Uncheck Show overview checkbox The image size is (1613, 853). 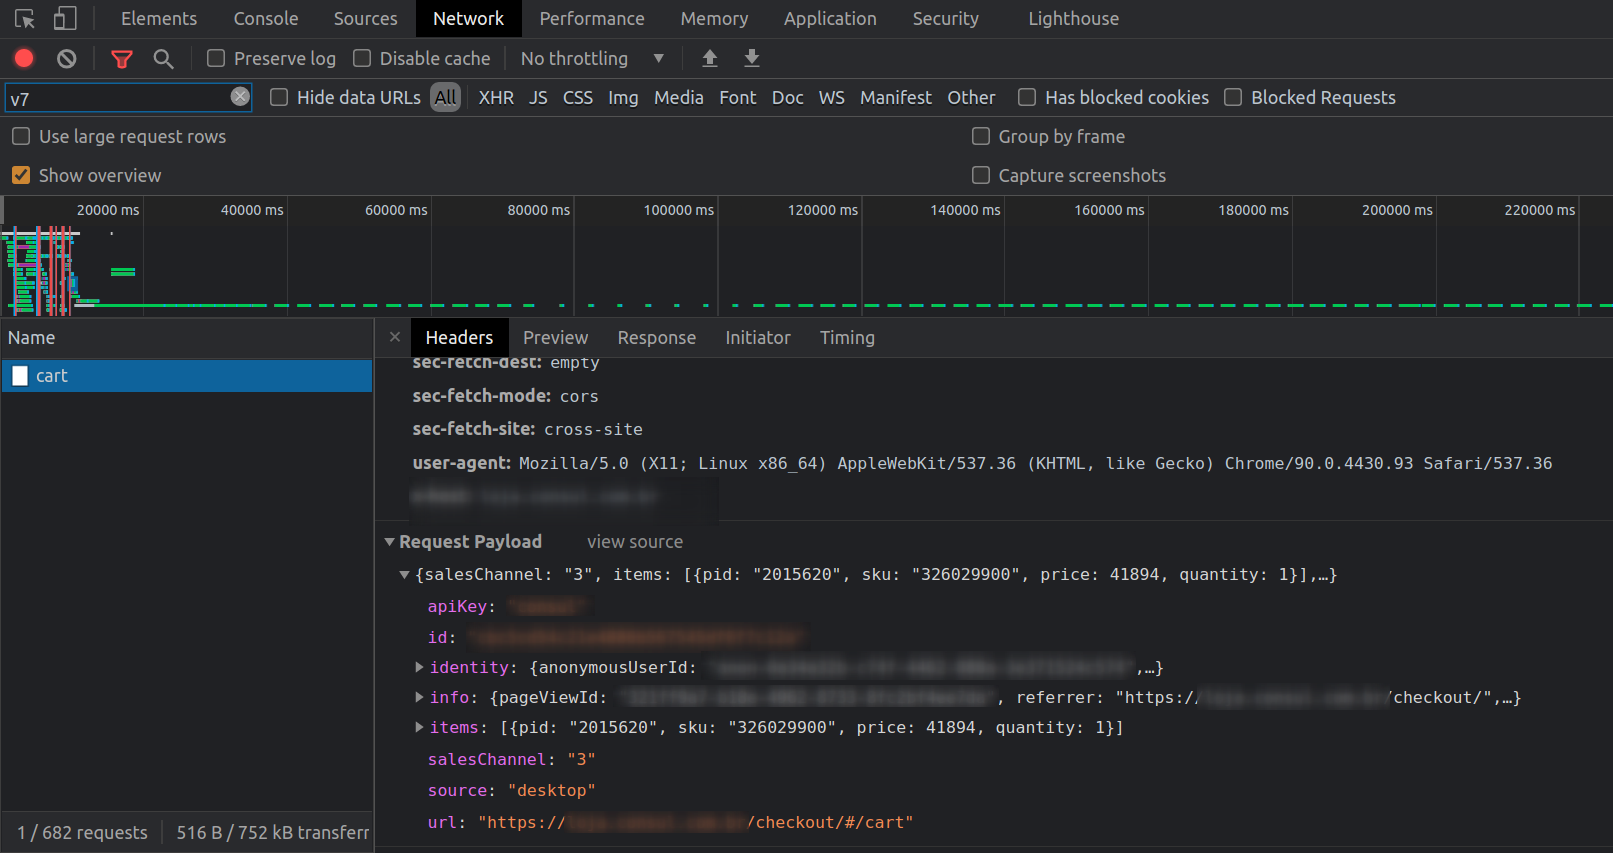pyautogui.click(x=21, y=175)
